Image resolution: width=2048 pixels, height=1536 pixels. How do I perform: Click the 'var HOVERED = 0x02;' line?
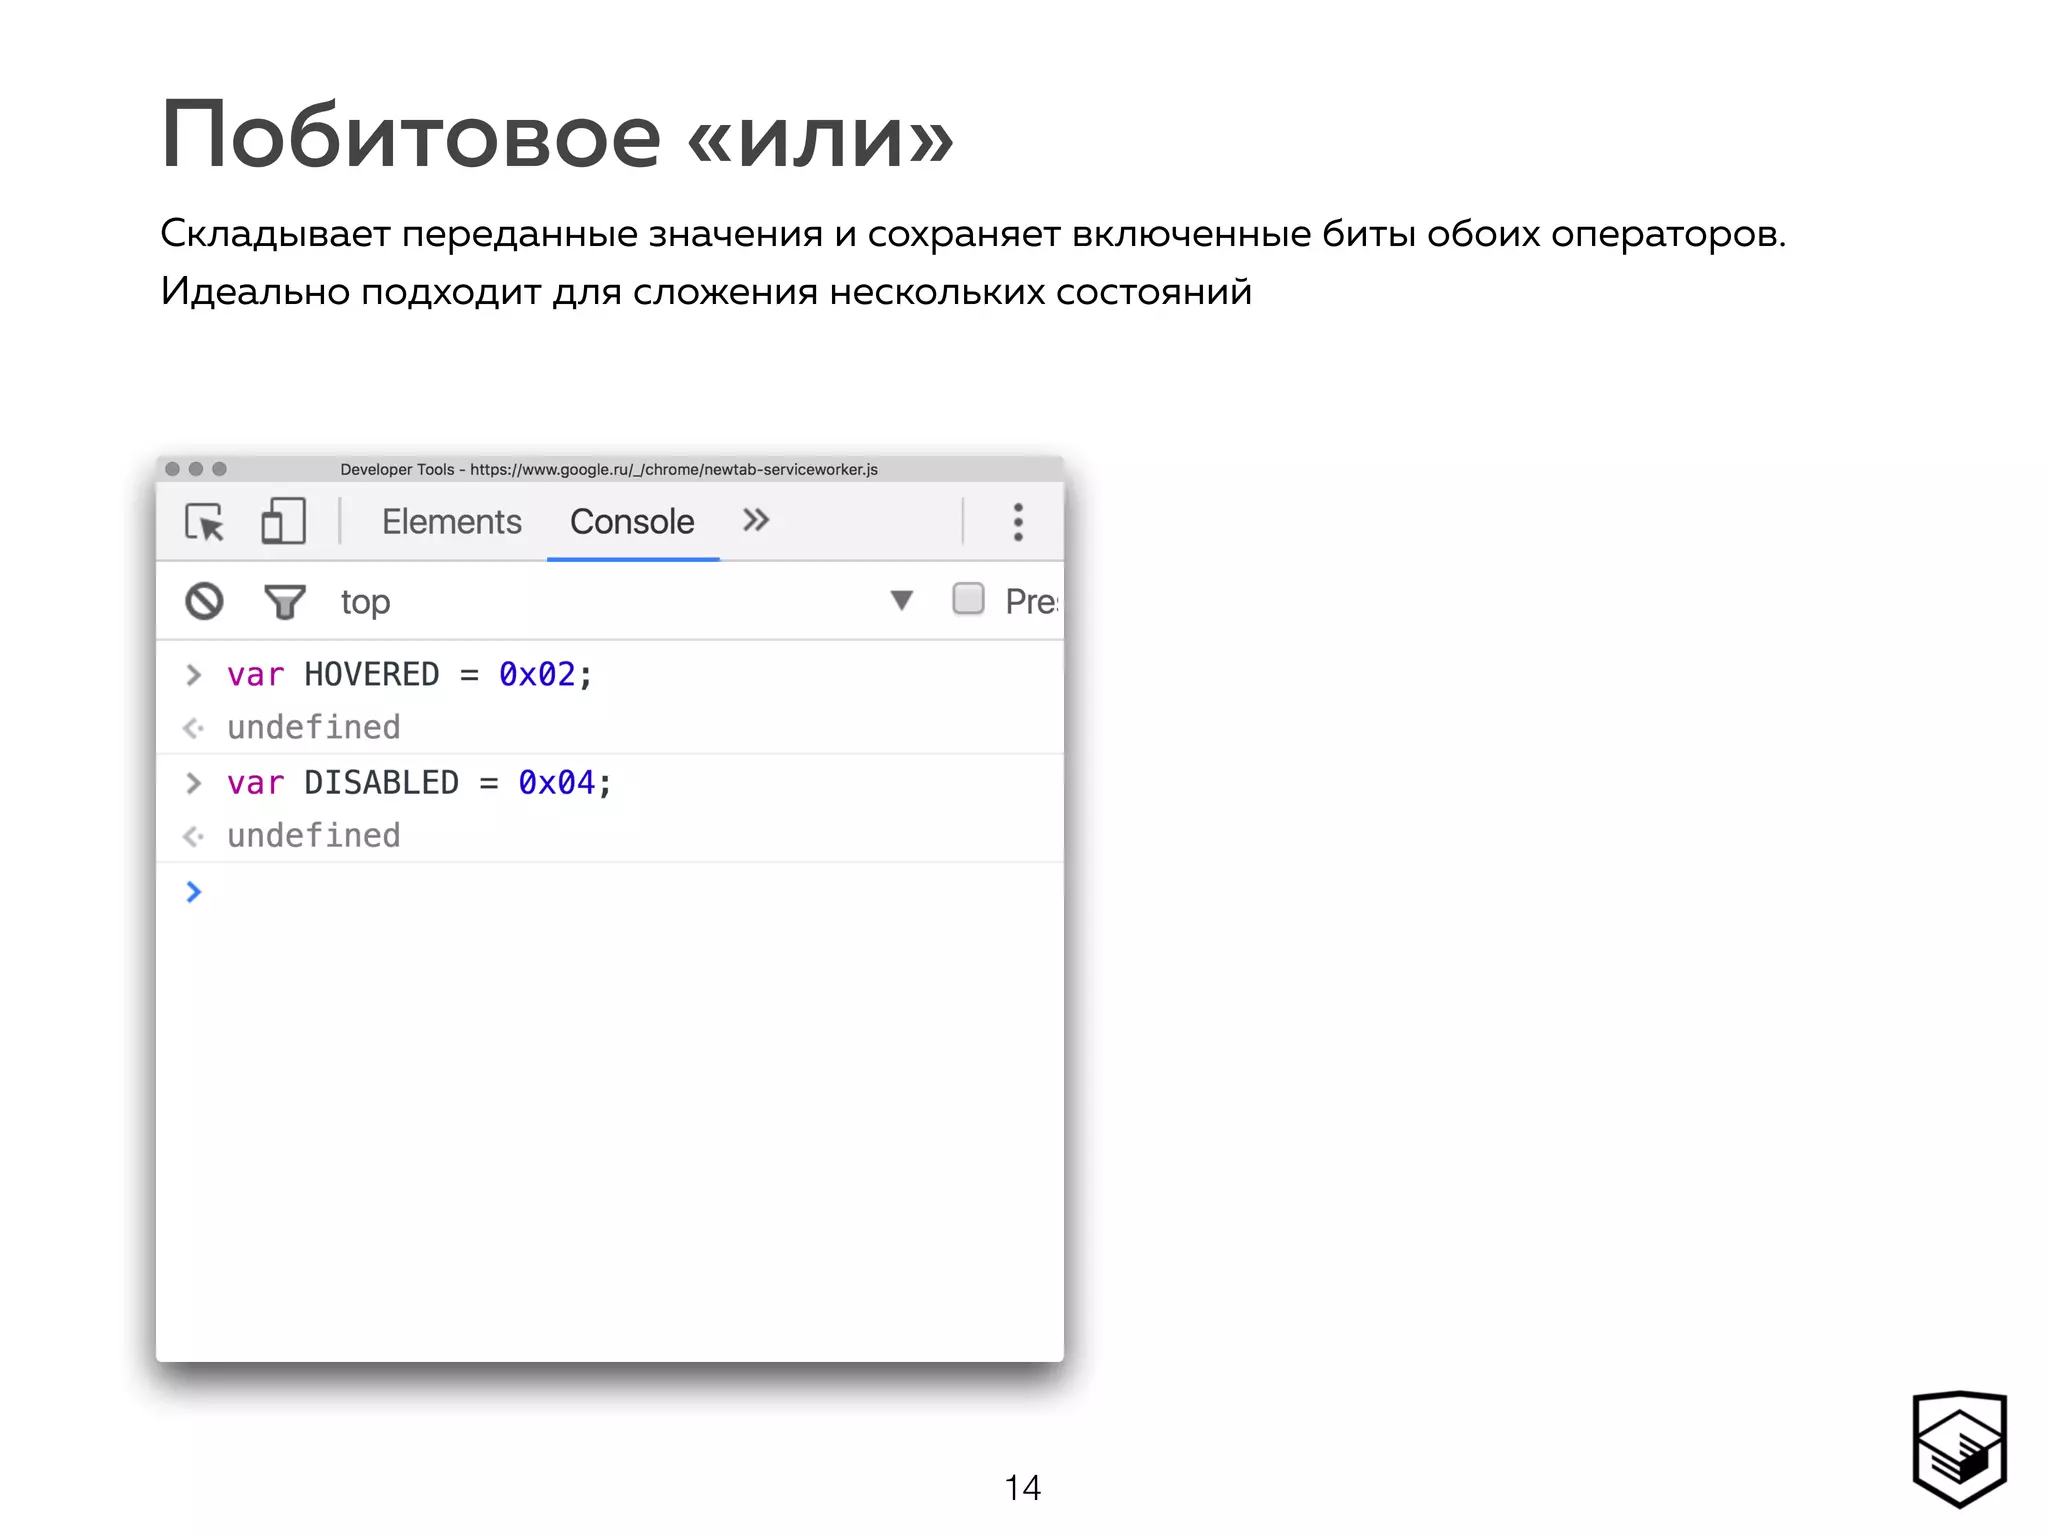click(x=409, y=675)
